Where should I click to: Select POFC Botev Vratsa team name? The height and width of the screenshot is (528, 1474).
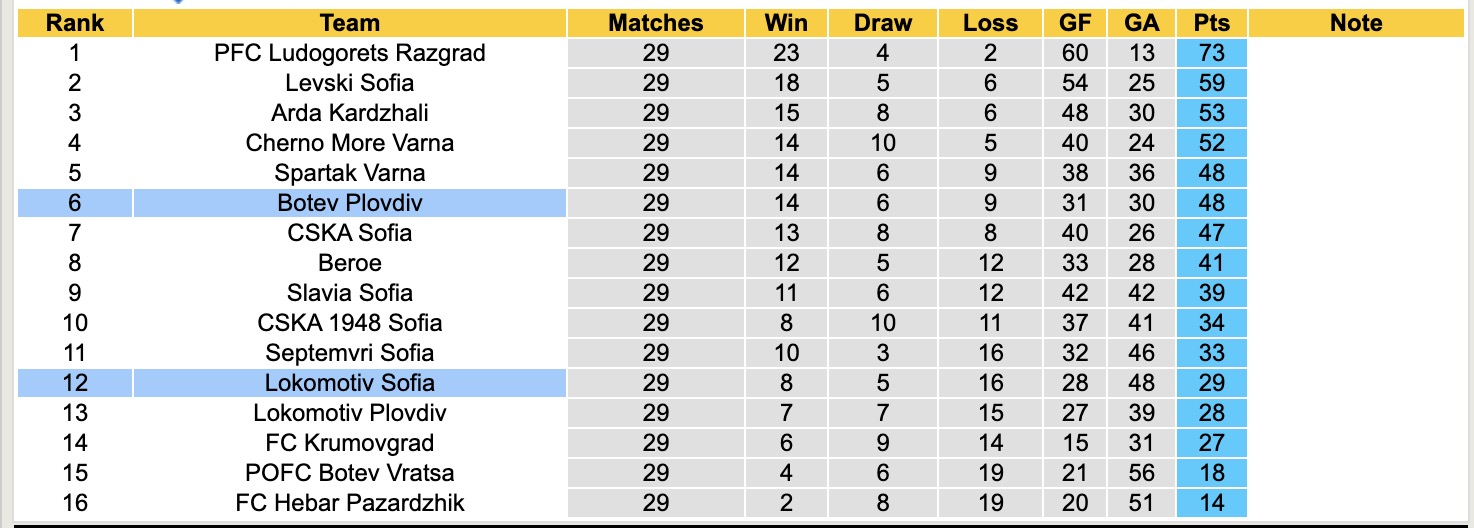click(350, 473)
